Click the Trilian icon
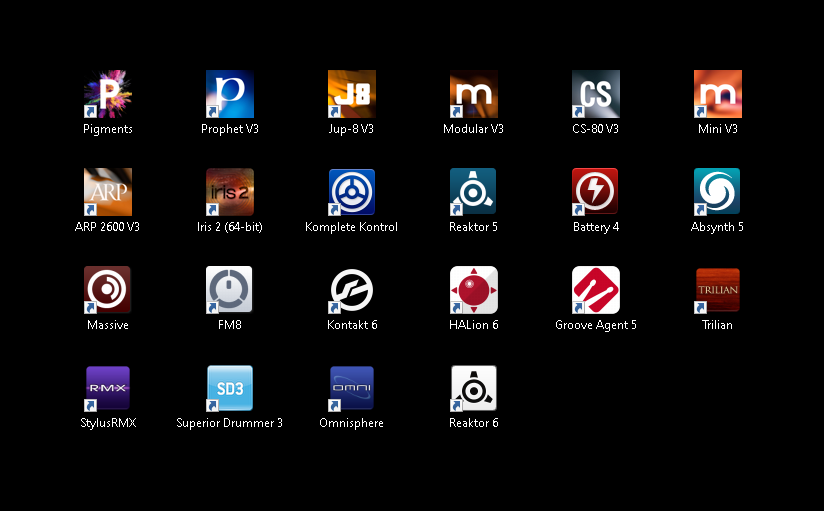This screenshot has width=824, height=511. (717, 290)
